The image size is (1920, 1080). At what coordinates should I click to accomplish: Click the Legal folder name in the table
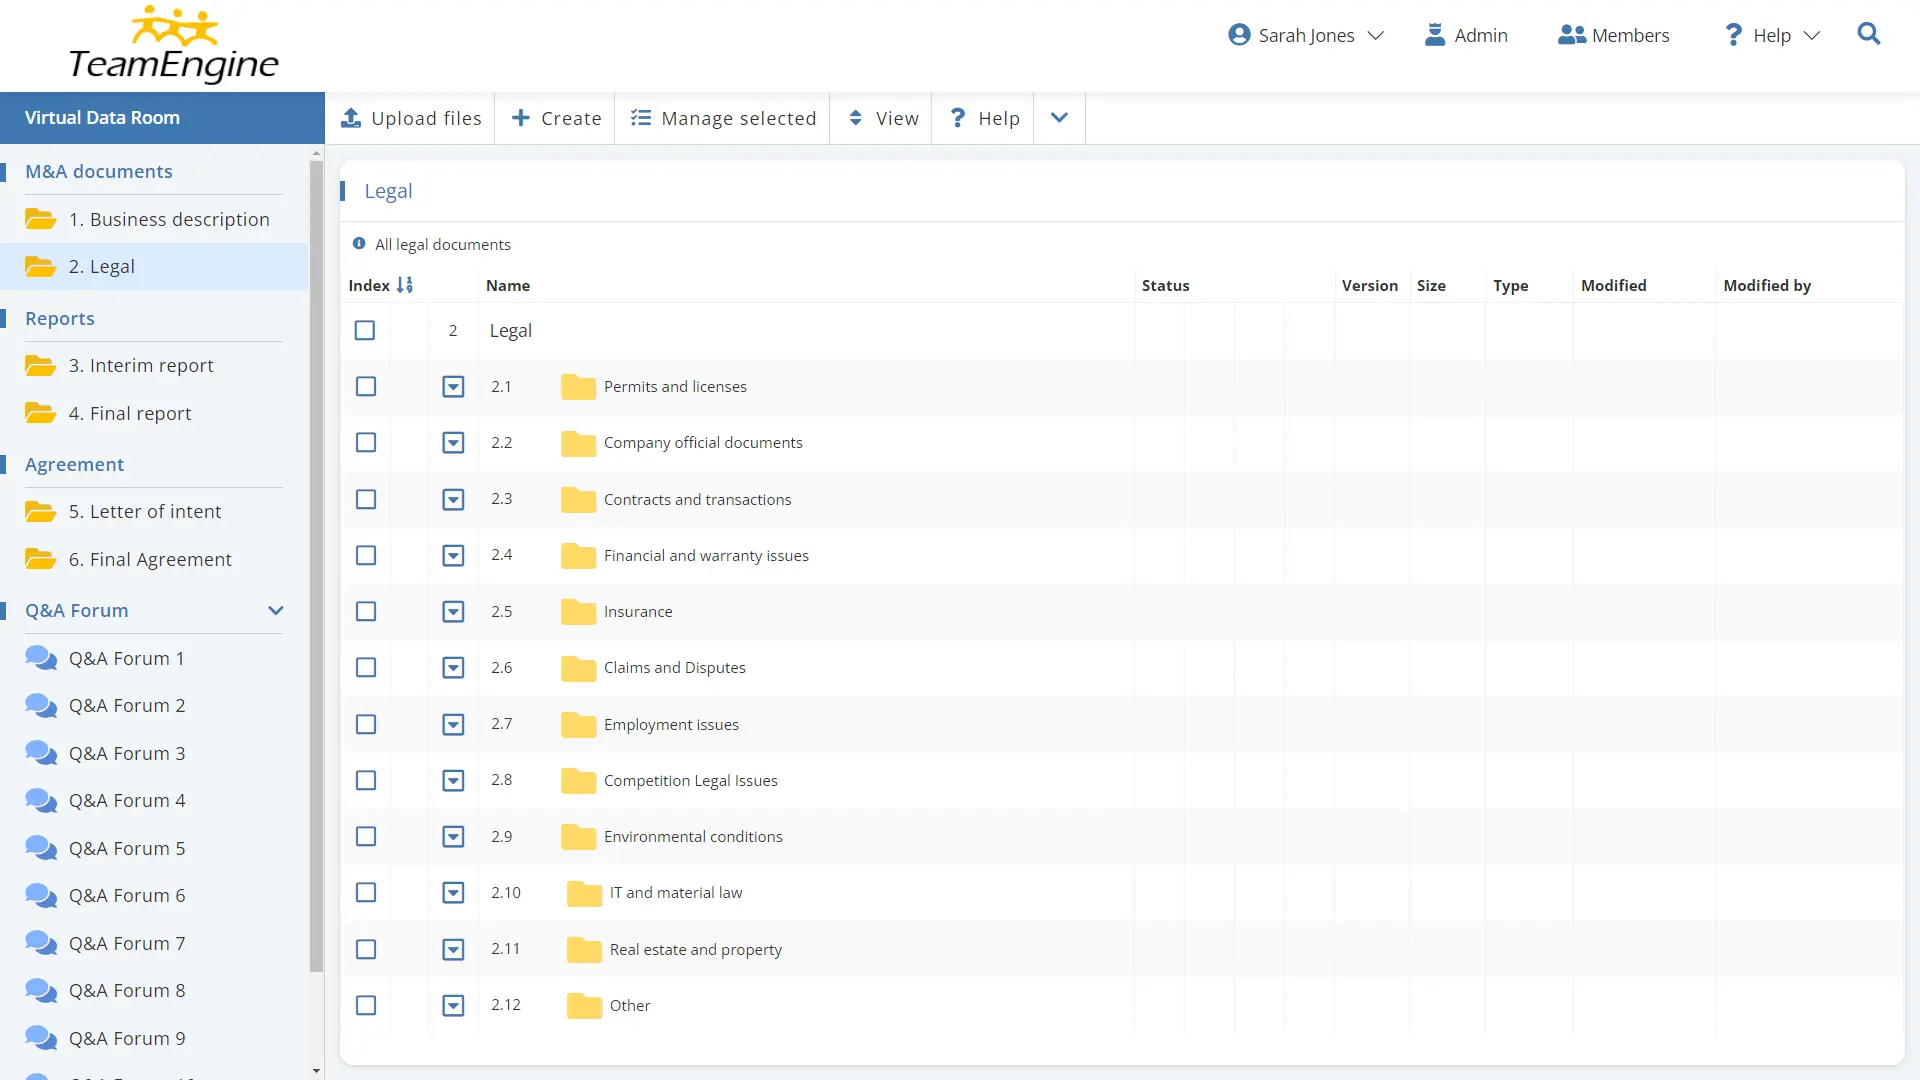(510, 330)
